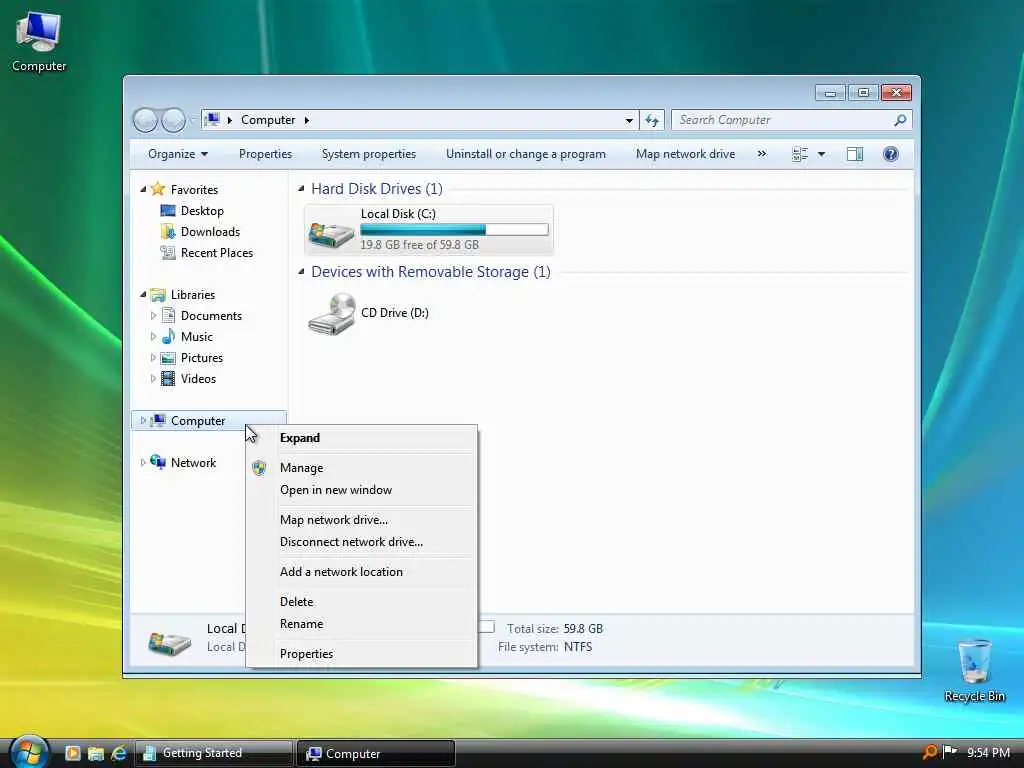Switch to Getting Started taskbar button
This screenshot has height=768, width=1024.
(214, 753)
